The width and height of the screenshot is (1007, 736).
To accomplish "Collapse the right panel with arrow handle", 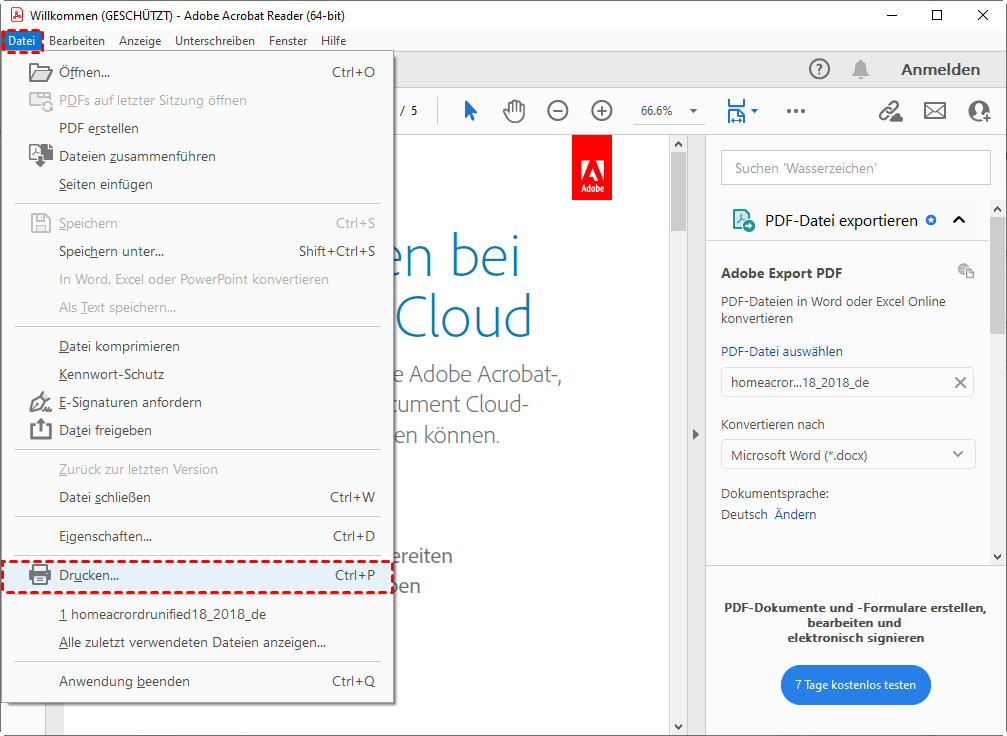I will 696,434.
